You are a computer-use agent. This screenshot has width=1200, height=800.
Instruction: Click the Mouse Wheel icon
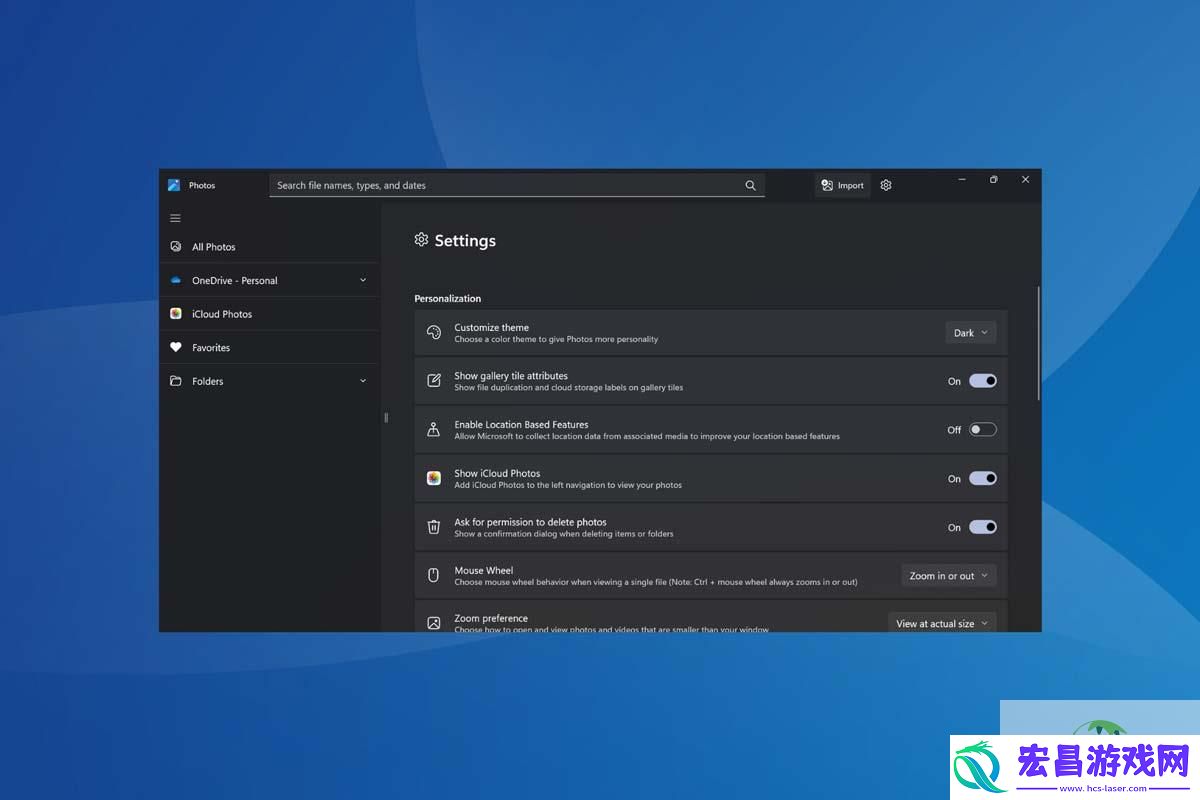coord(434,575)
